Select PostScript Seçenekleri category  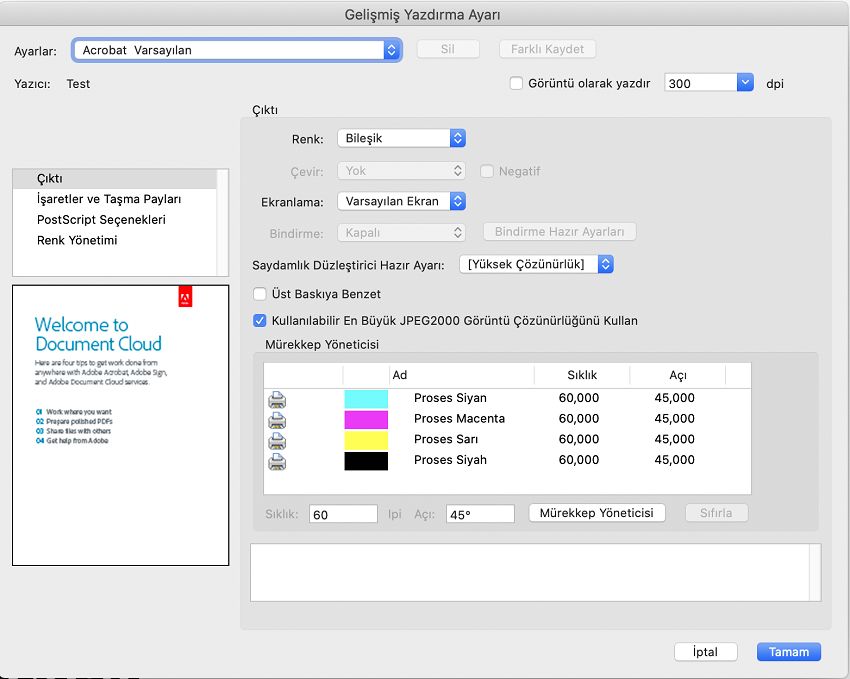click(114, 219)
